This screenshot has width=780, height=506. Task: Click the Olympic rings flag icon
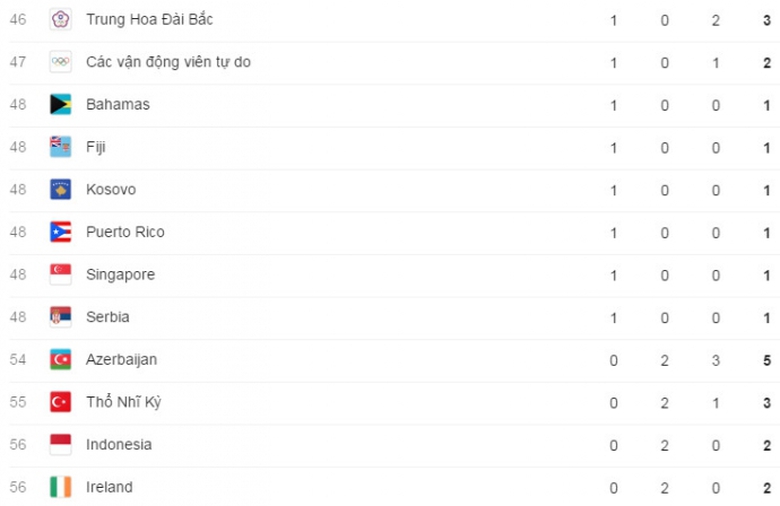pos(60,62)
